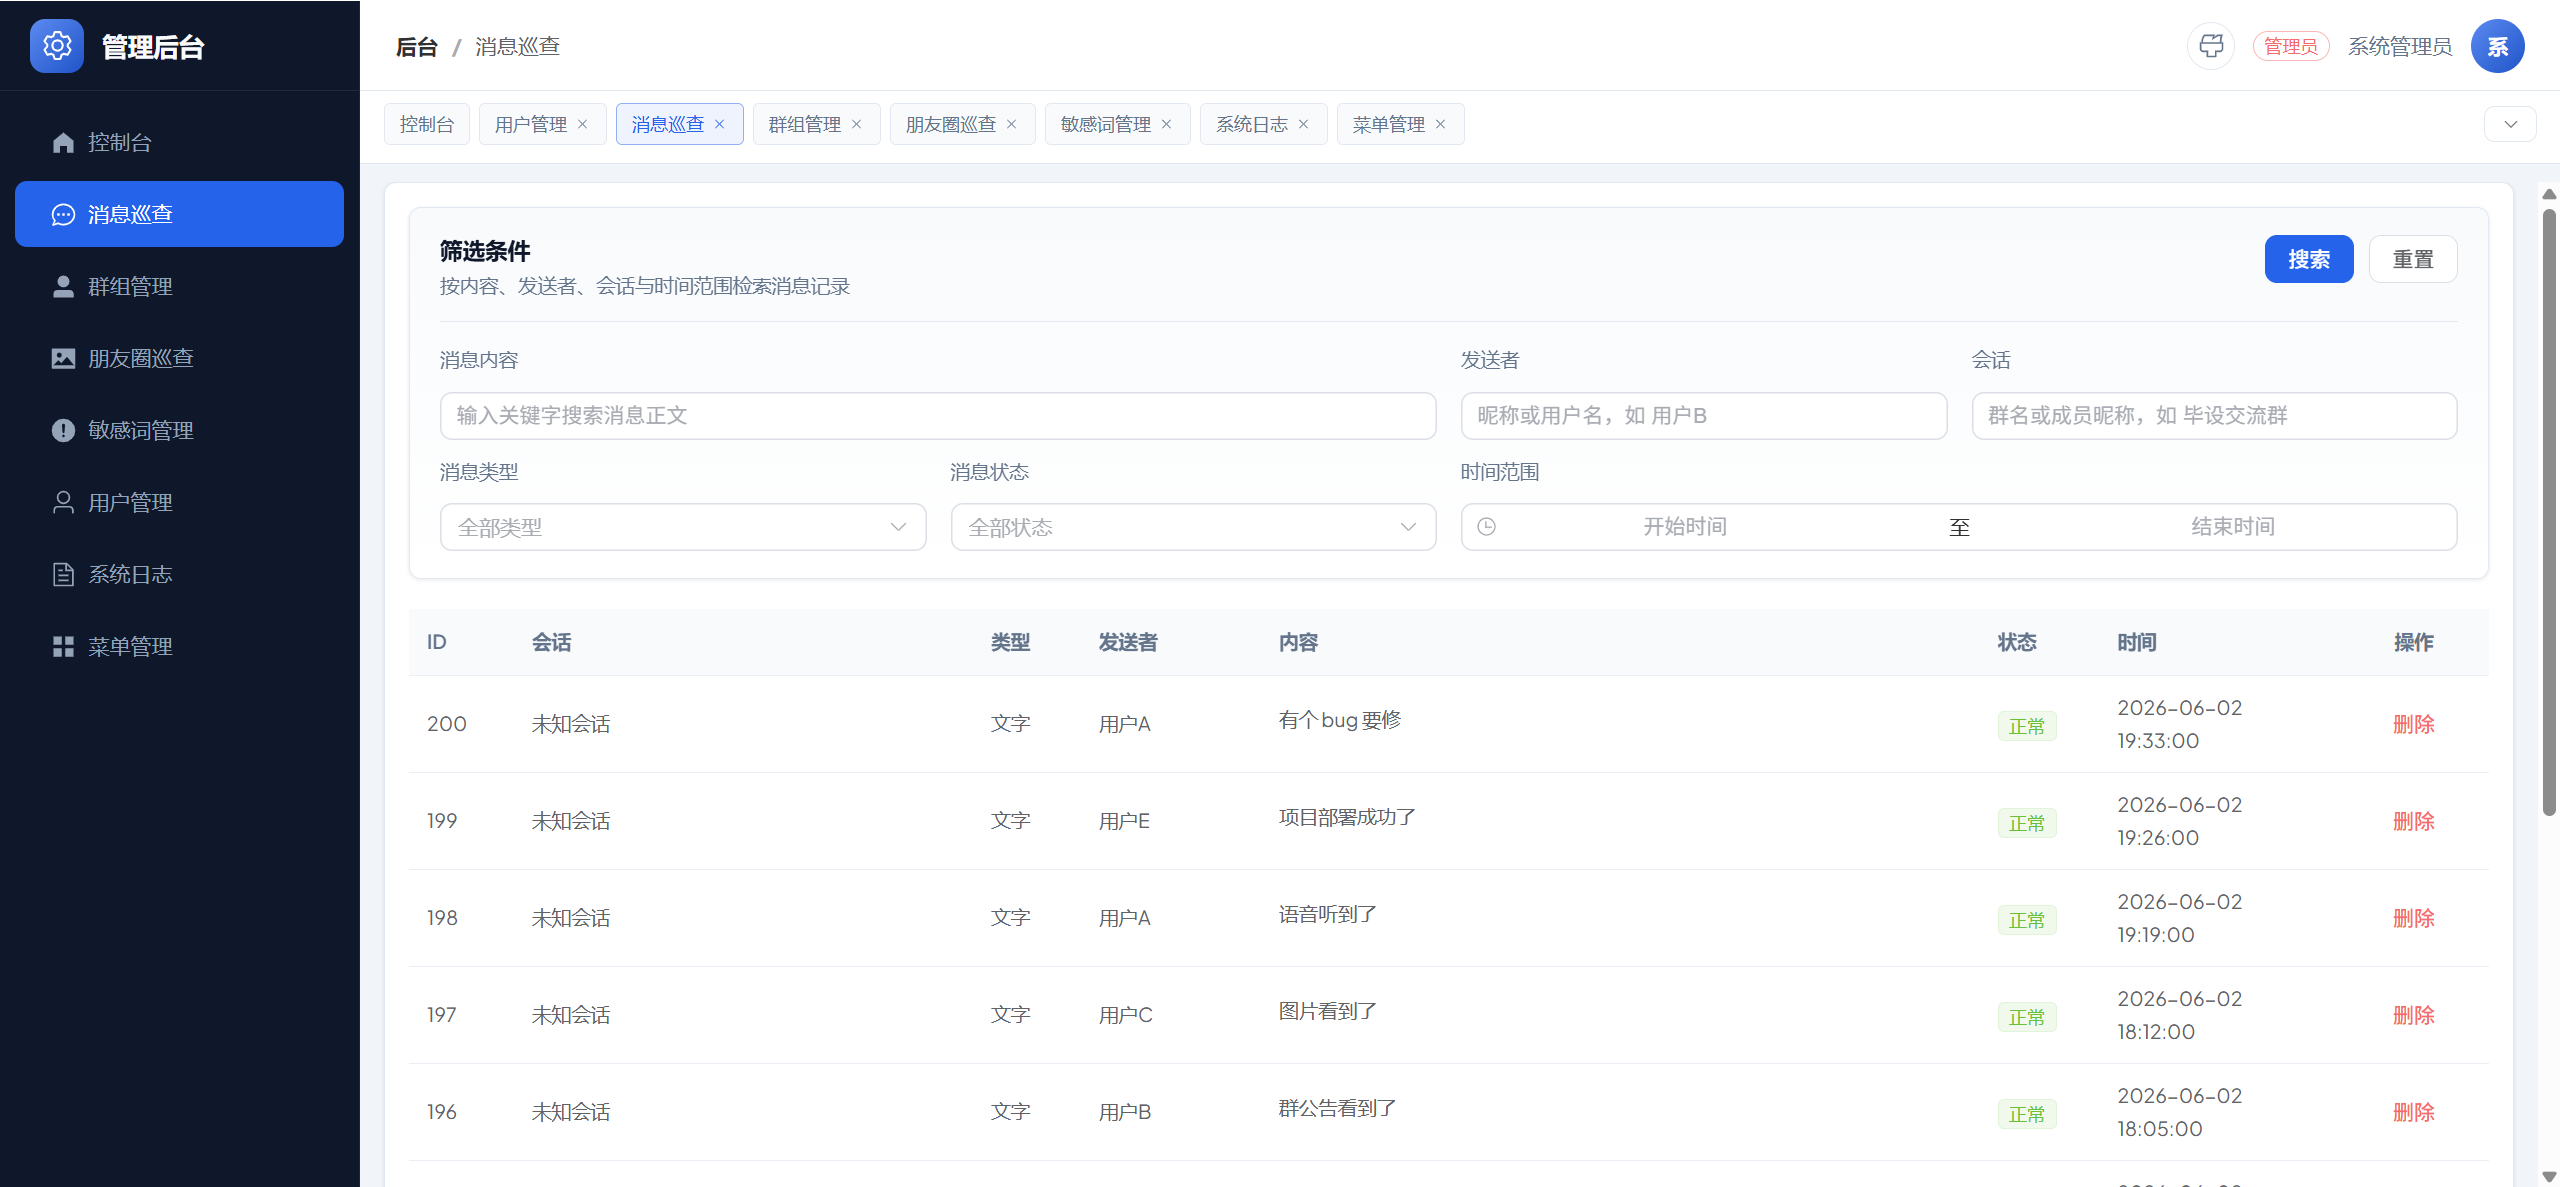Click message content 群公告看到了
2560x1187 pixels.
pos(1337,1108)
